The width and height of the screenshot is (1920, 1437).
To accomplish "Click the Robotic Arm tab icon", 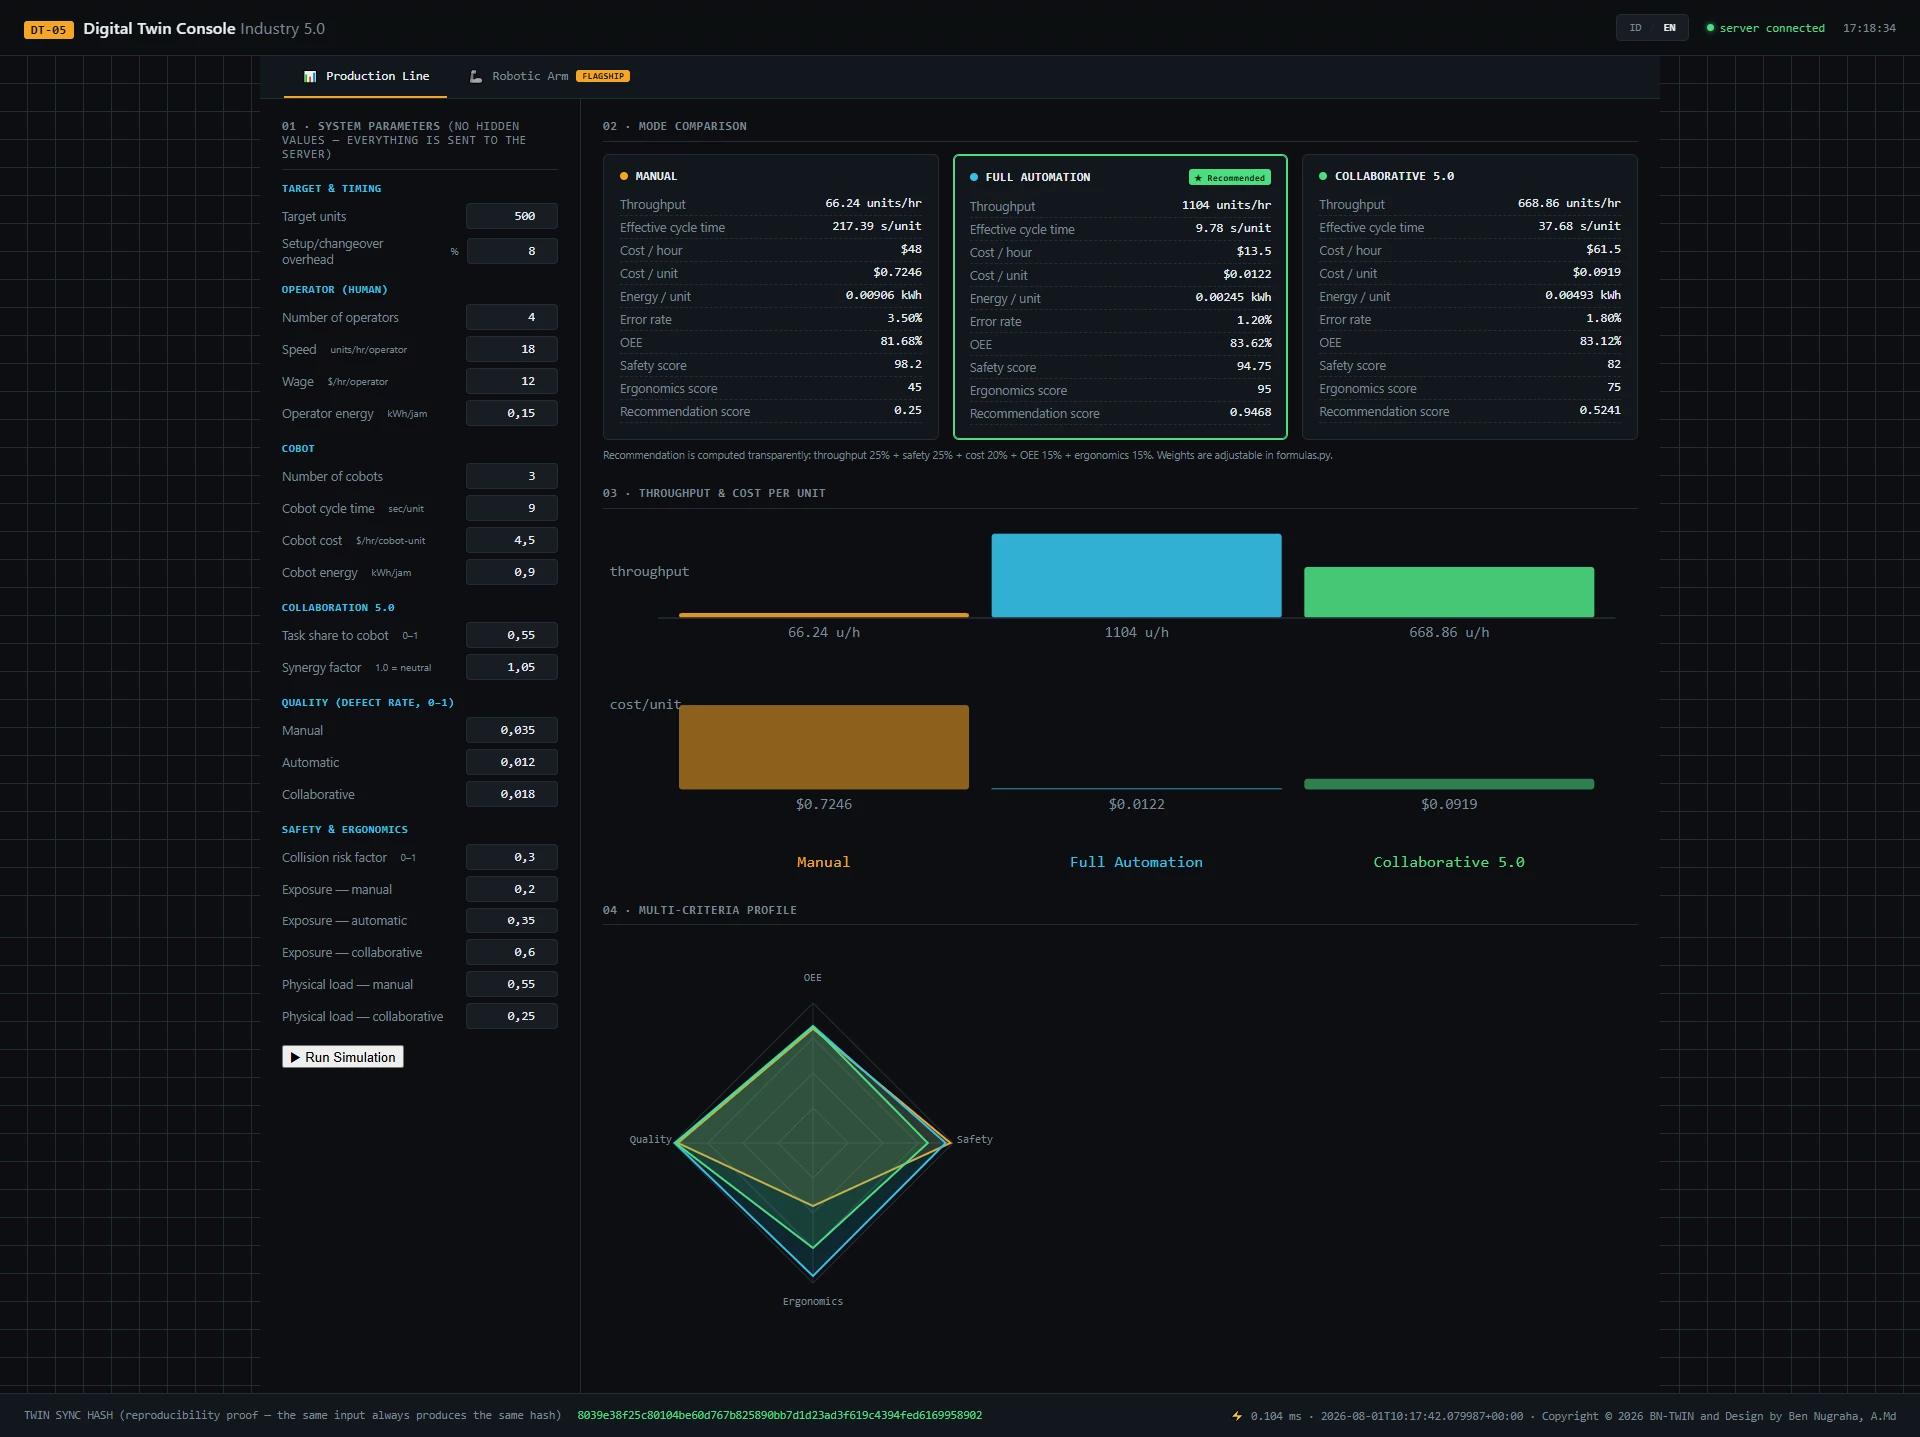I will 476,76.
